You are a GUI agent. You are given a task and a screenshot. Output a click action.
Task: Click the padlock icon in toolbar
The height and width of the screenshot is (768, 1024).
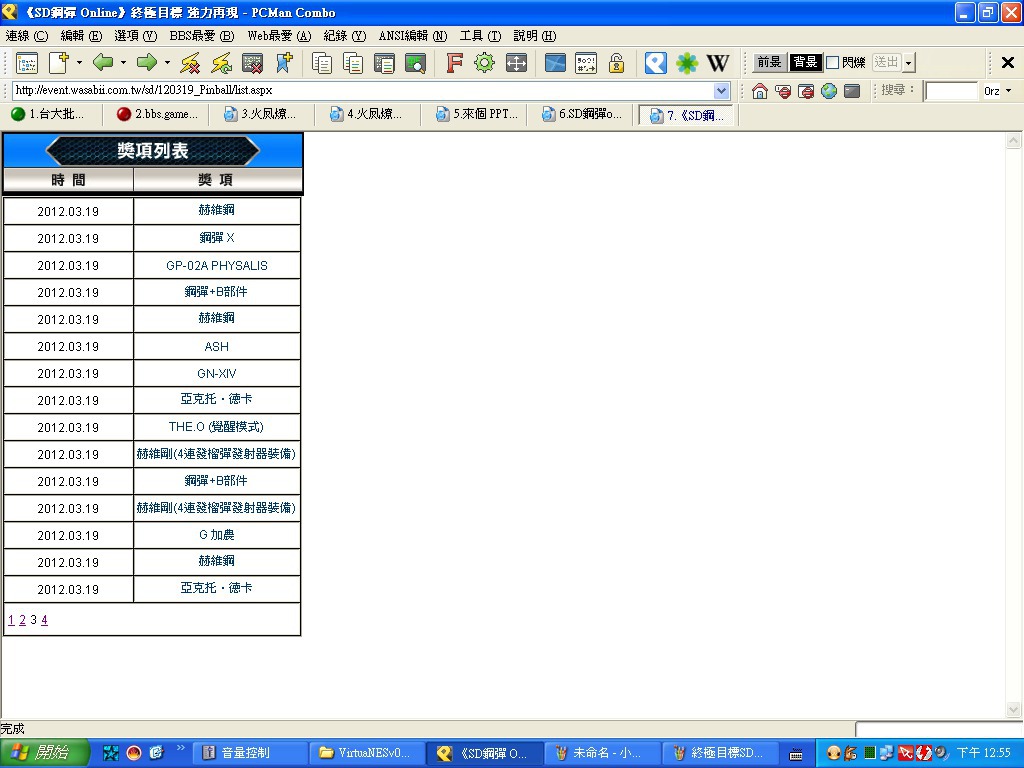[x=617, y=63]
